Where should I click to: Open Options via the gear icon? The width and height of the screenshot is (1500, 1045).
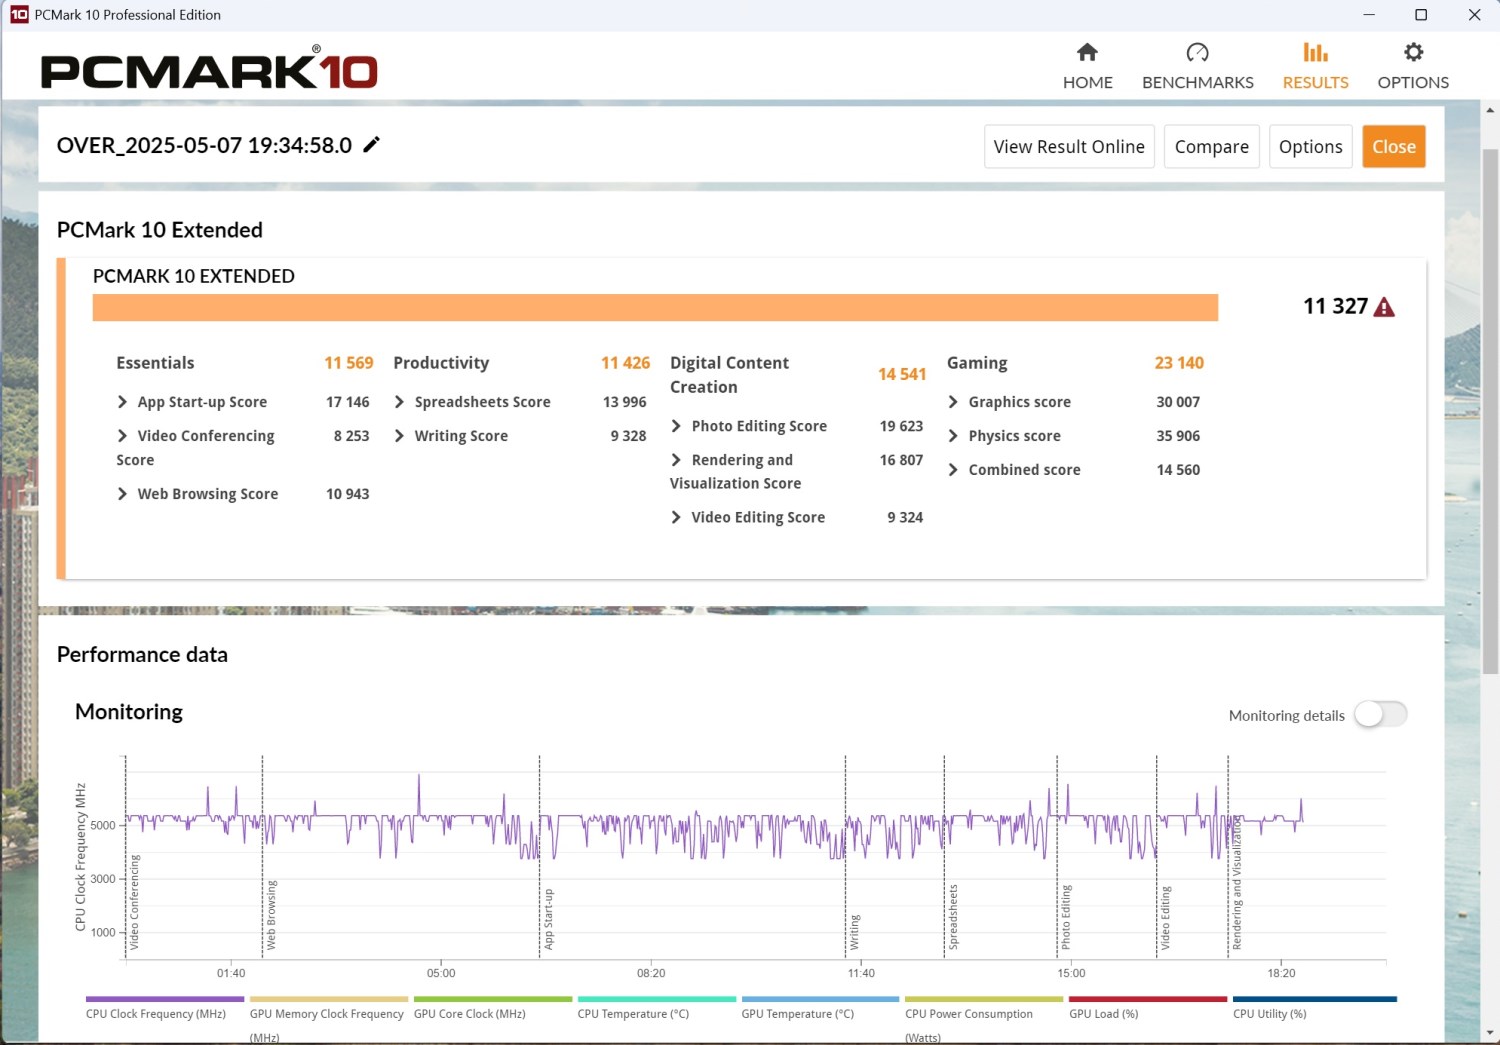(x=1412, y=53)
